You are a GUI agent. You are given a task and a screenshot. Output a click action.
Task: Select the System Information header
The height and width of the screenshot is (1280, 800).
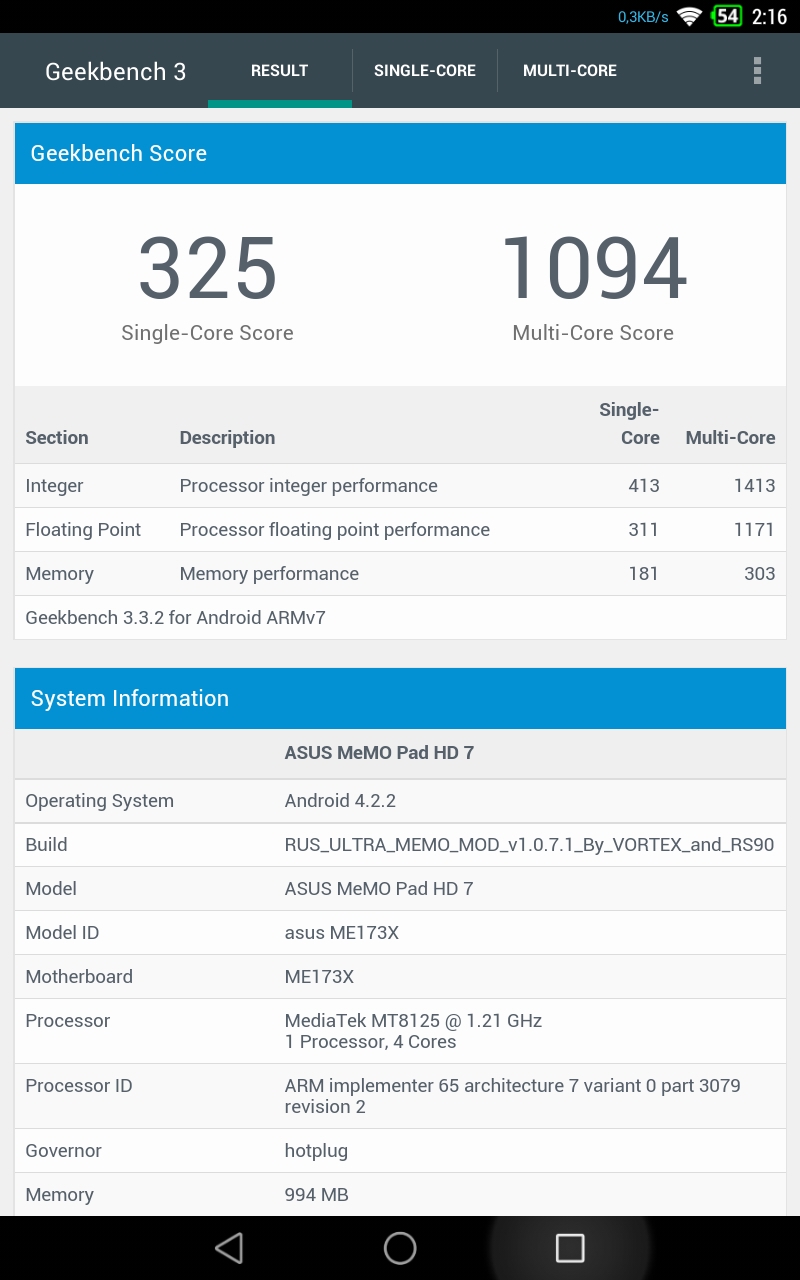pyautogui.click(x=400, y=699)
